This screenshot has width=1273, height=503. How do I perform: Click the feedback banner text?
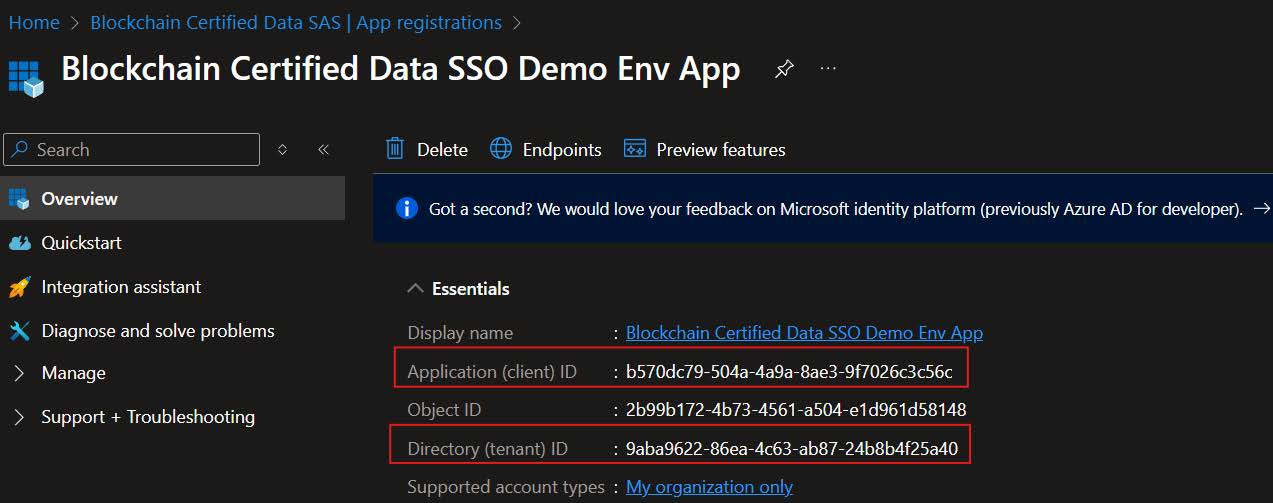coord(835,209)
